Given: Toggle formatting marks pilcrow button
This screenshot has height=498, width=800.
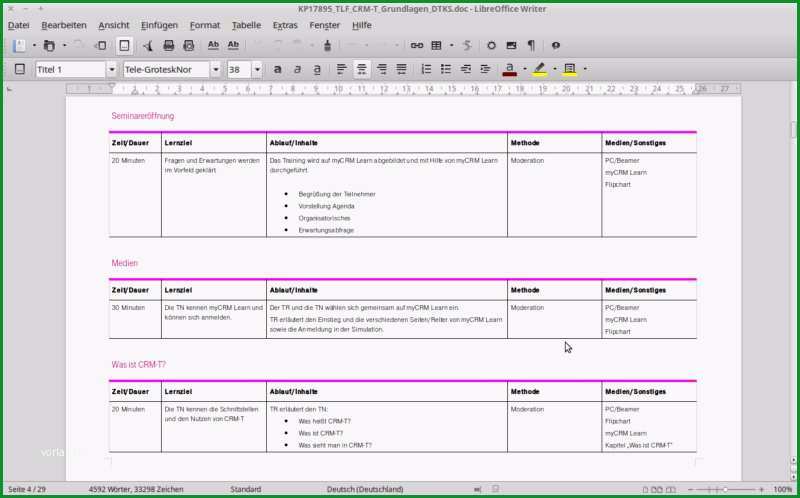Looking at the screenshot, I should (x=531, y=45).
